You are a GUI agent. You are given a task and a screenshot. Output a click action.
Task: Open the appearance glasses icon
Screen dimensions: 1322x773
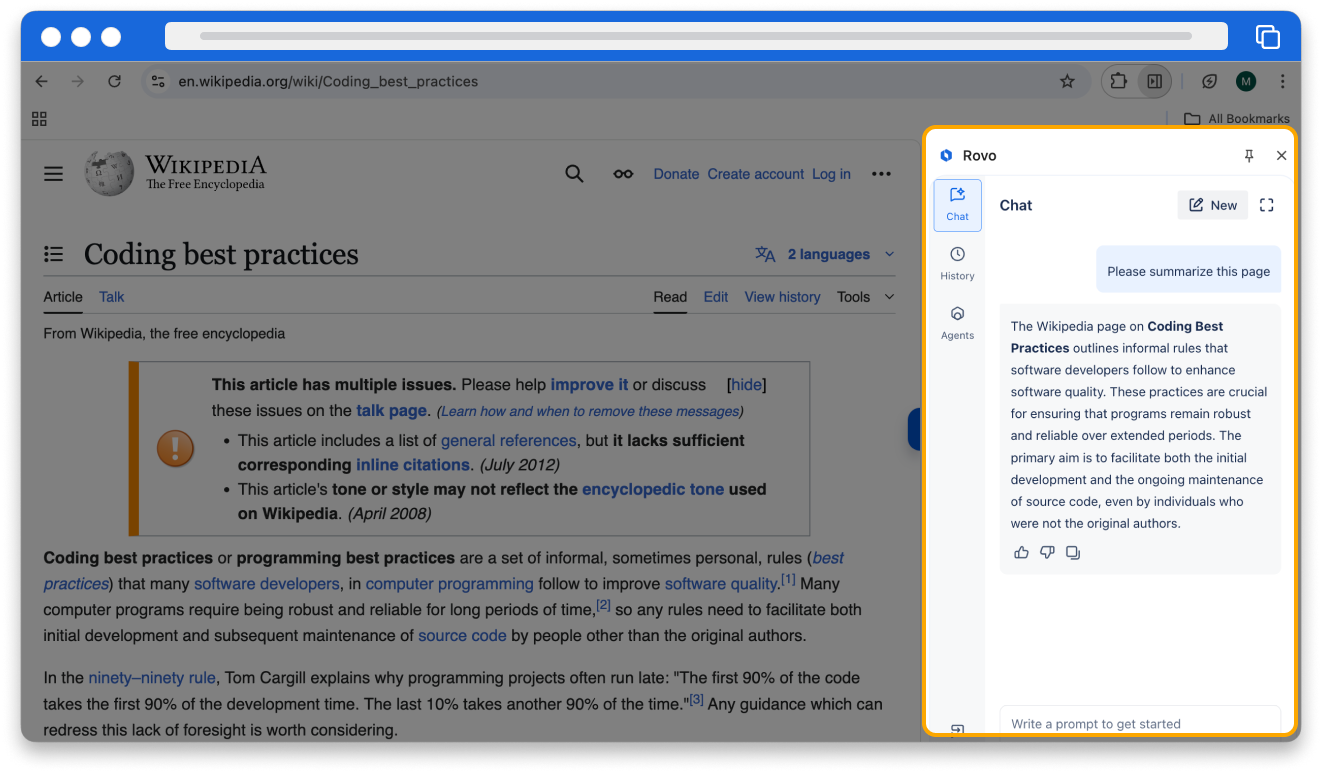pyautogui.click(x=623, y=174)
